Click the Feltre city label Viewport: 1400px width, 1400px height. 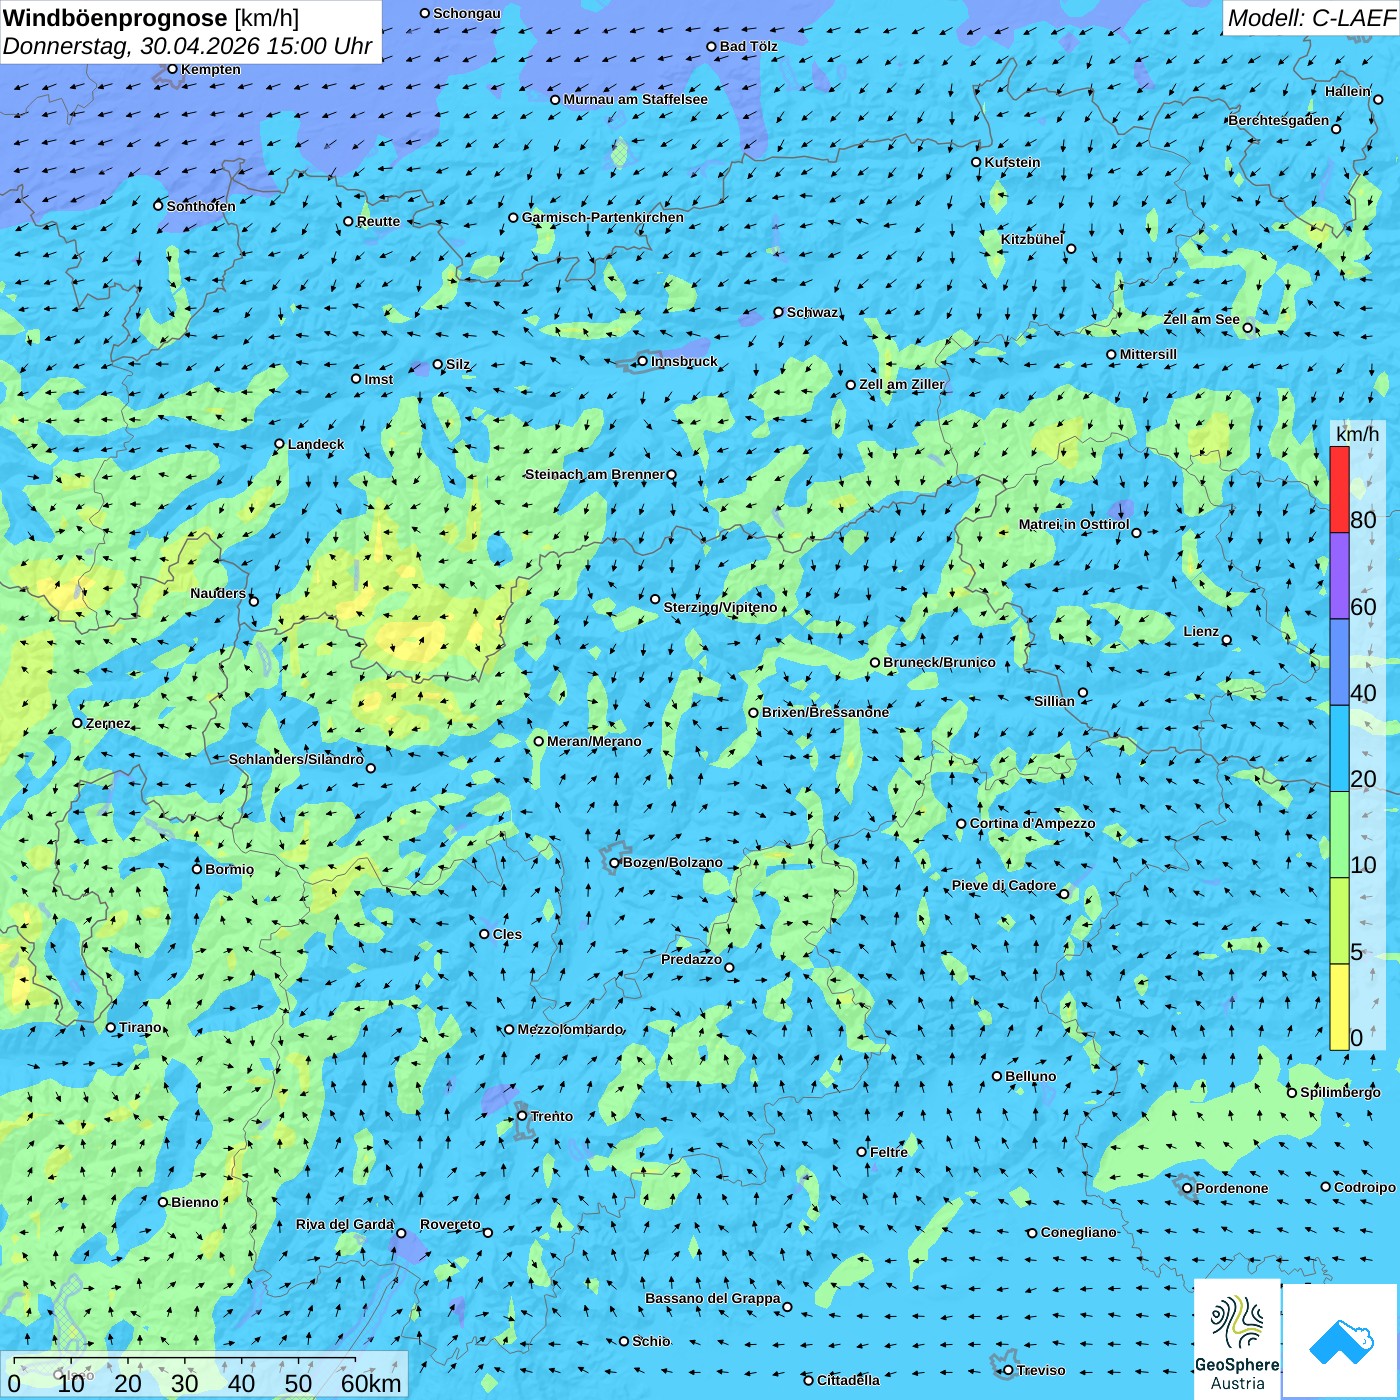coord(889,1152)
